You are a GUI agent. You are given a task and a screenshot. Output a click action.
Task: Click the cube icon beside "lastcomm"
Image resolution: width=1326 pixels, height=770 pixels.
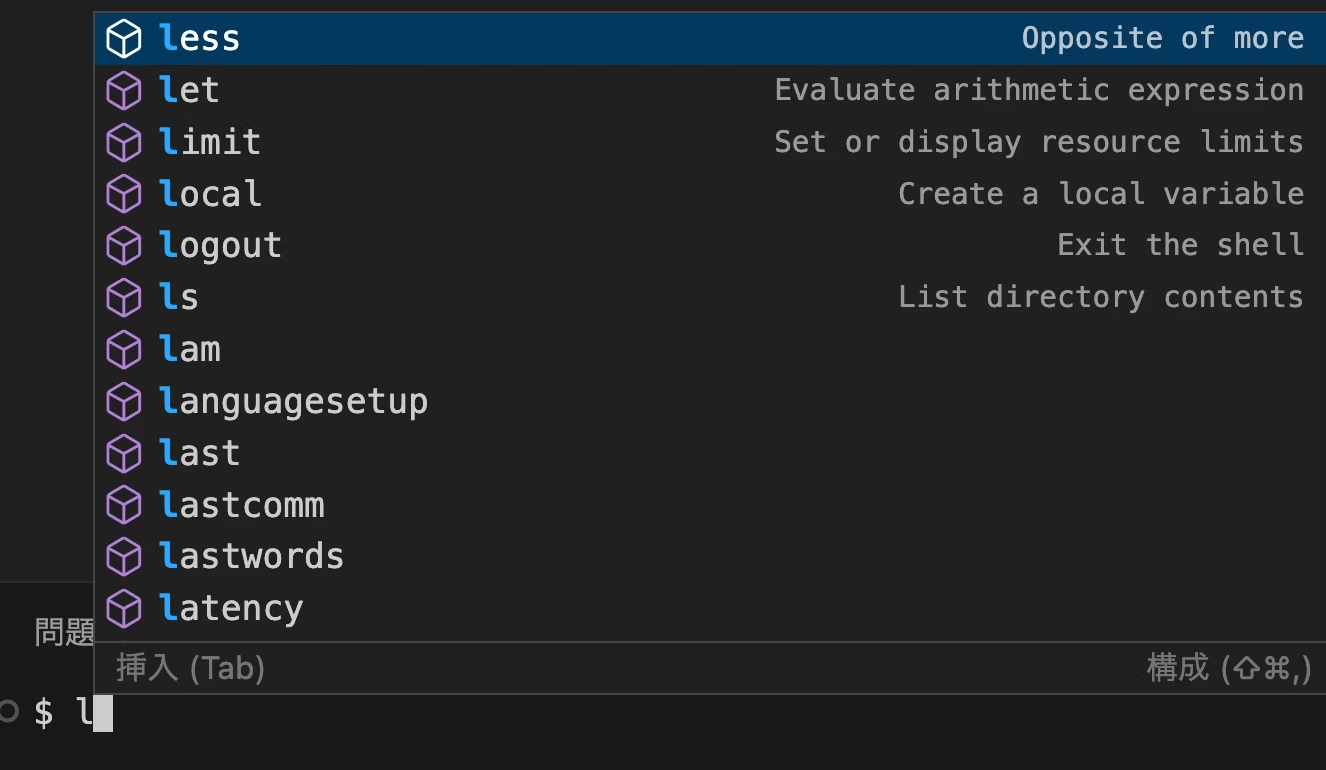[x=124, y=504]
